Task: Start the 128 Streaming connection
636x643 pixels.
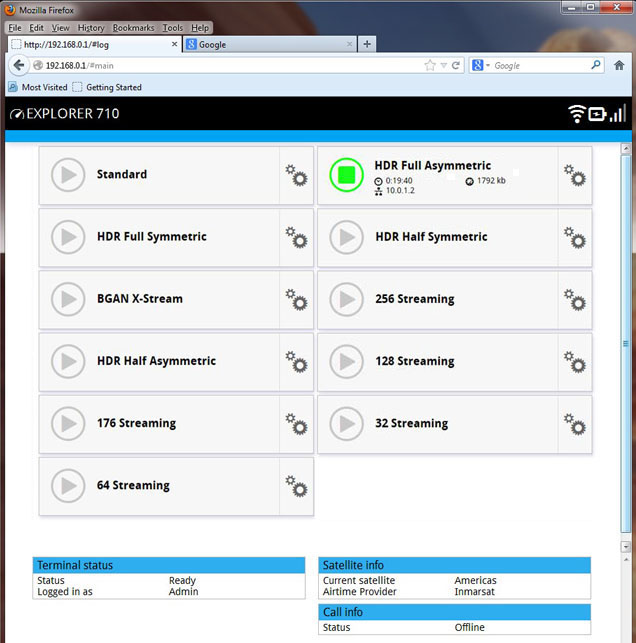Action: pos(346,361)
